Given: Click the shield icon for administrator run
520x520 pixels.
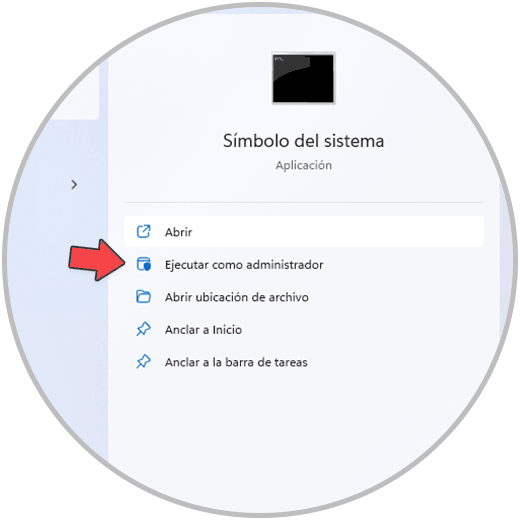Looking at the screenshot, I should (x=144, y=264).
